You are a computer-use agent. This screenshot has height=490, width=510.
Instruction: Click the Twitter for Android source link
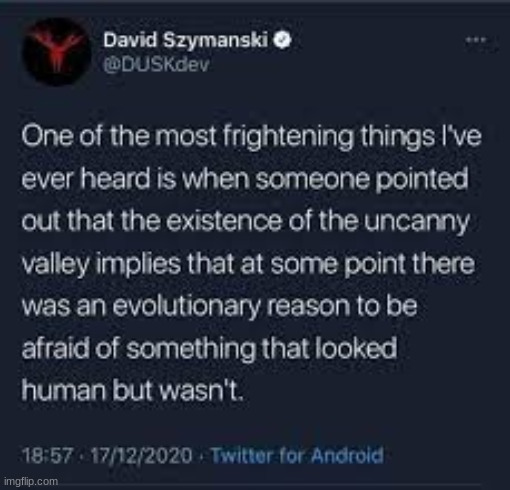(x=297, y=455)
